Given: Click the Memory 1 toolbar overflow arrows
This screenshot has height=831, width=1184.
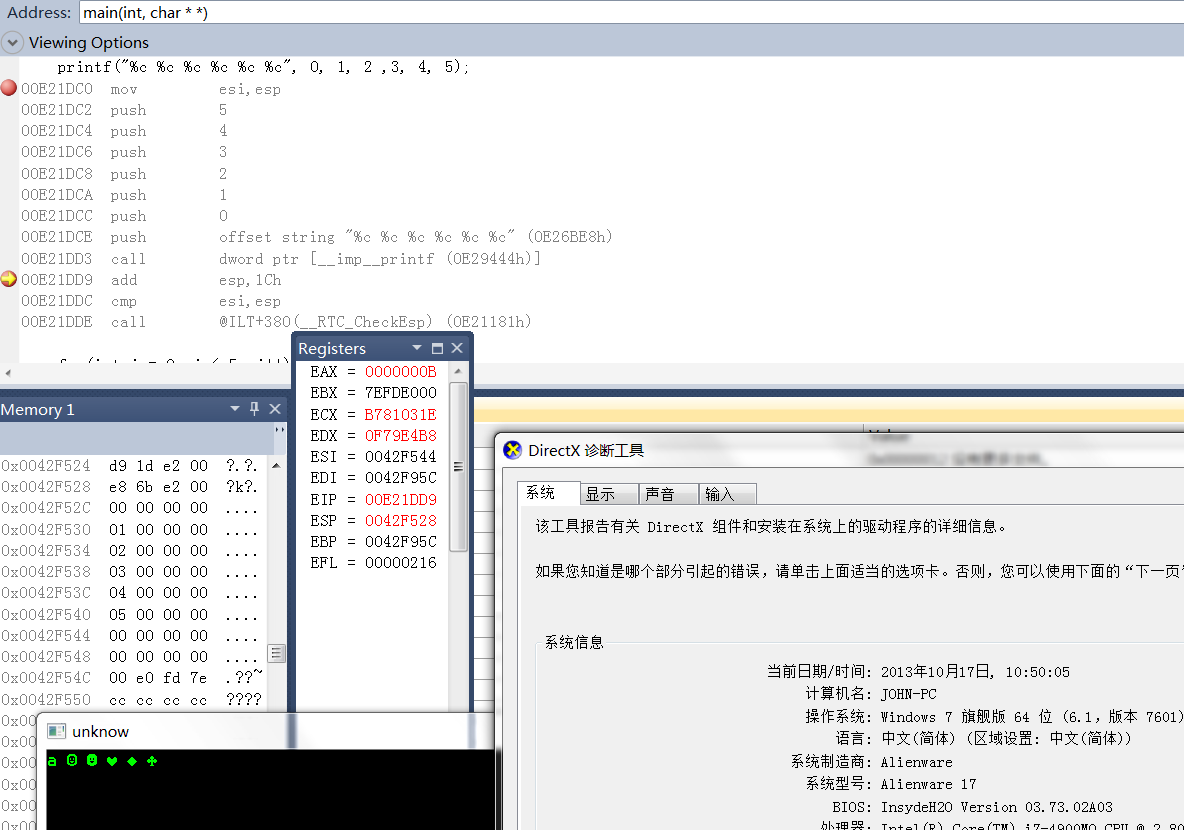Looking at the screenshot, I should 279,429.
